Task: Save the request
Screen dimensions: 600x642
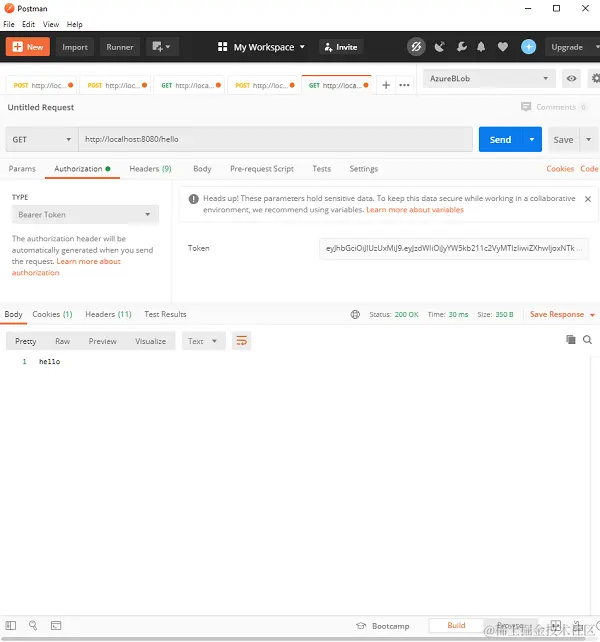Action: 563,140
